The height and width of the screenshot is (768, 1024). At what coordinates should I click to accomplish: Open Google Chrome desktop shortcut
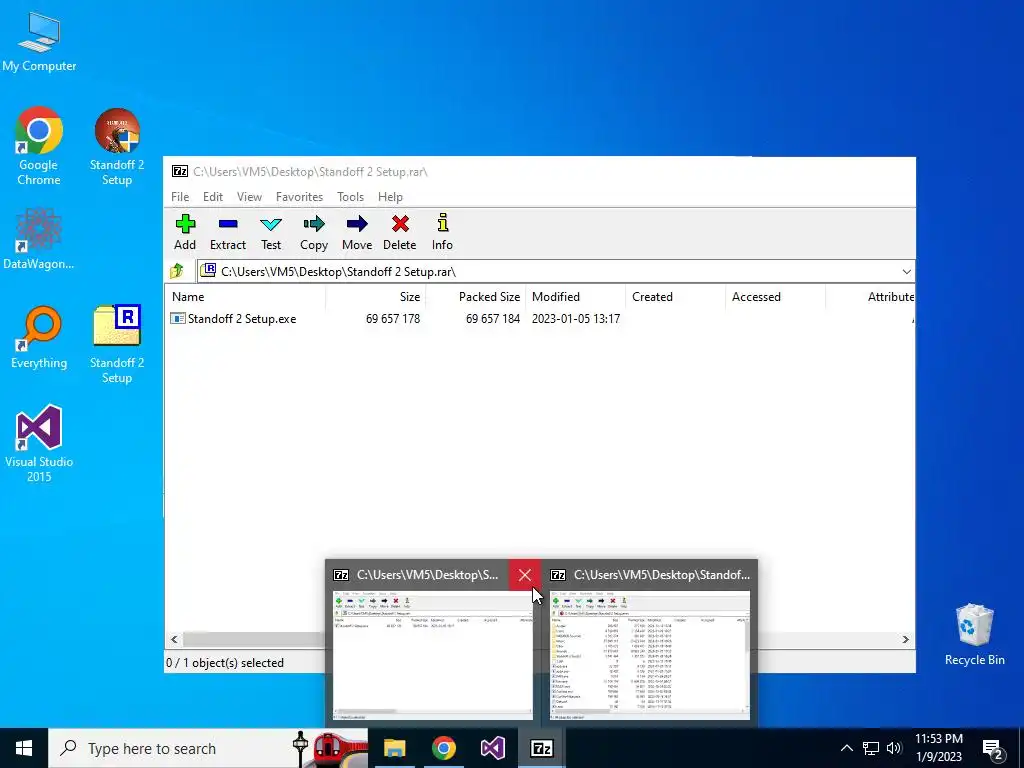coord(39,147)
